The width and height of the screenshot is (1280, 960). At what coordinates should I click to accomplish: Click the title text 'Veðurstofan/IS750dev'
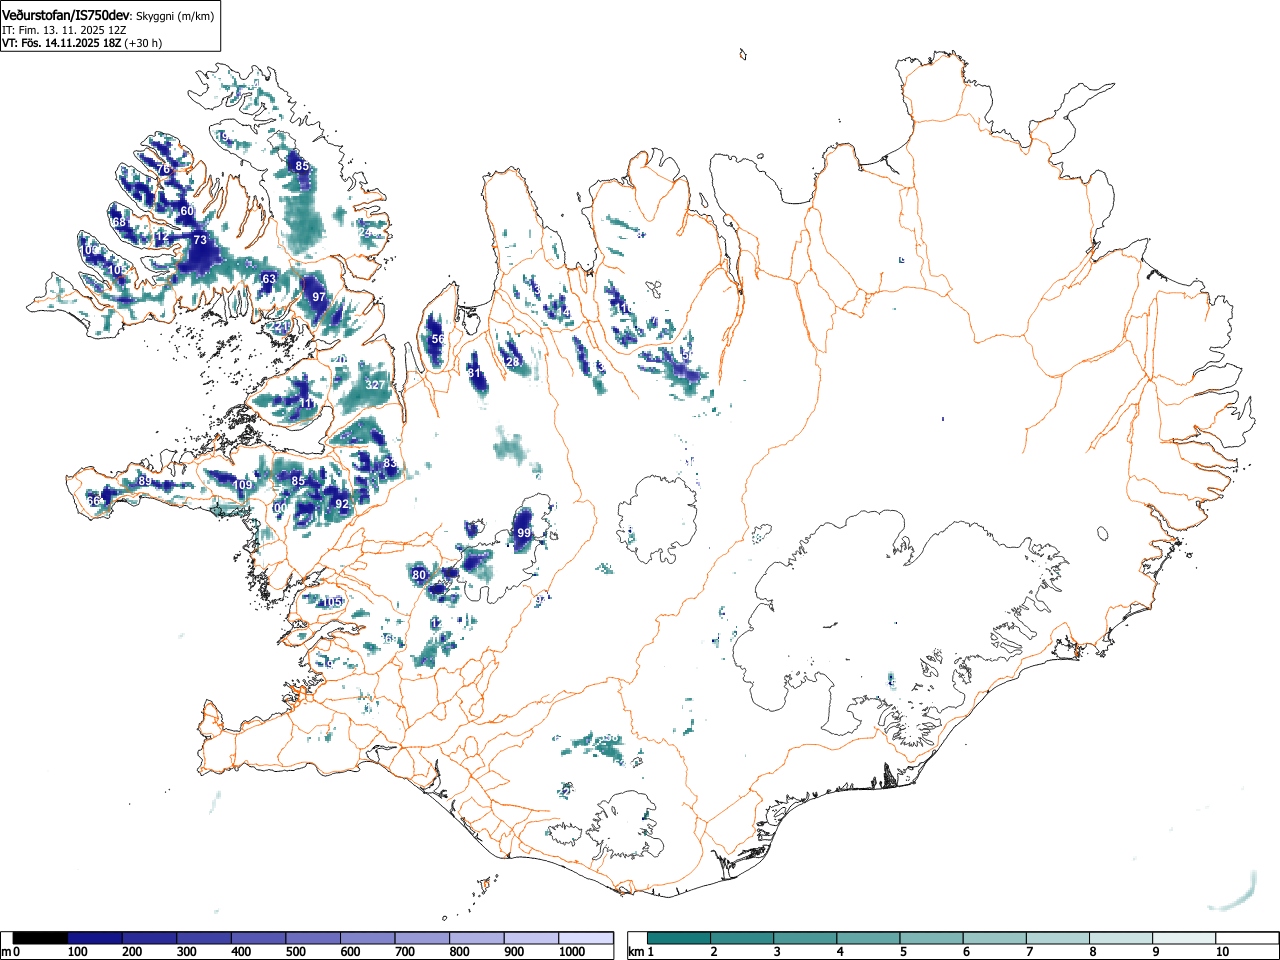point(66,15)
